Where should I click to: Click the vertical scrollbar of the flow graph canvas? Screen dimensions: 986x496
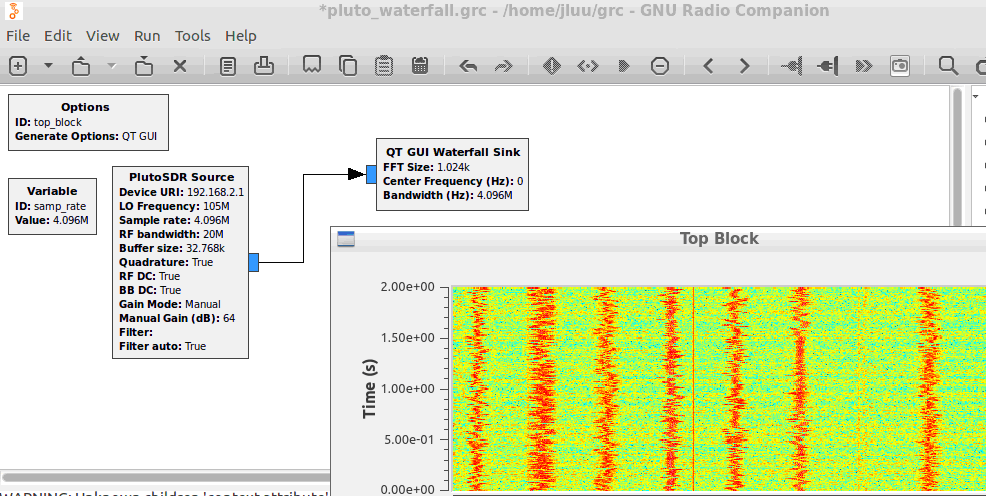coord(957,157)
